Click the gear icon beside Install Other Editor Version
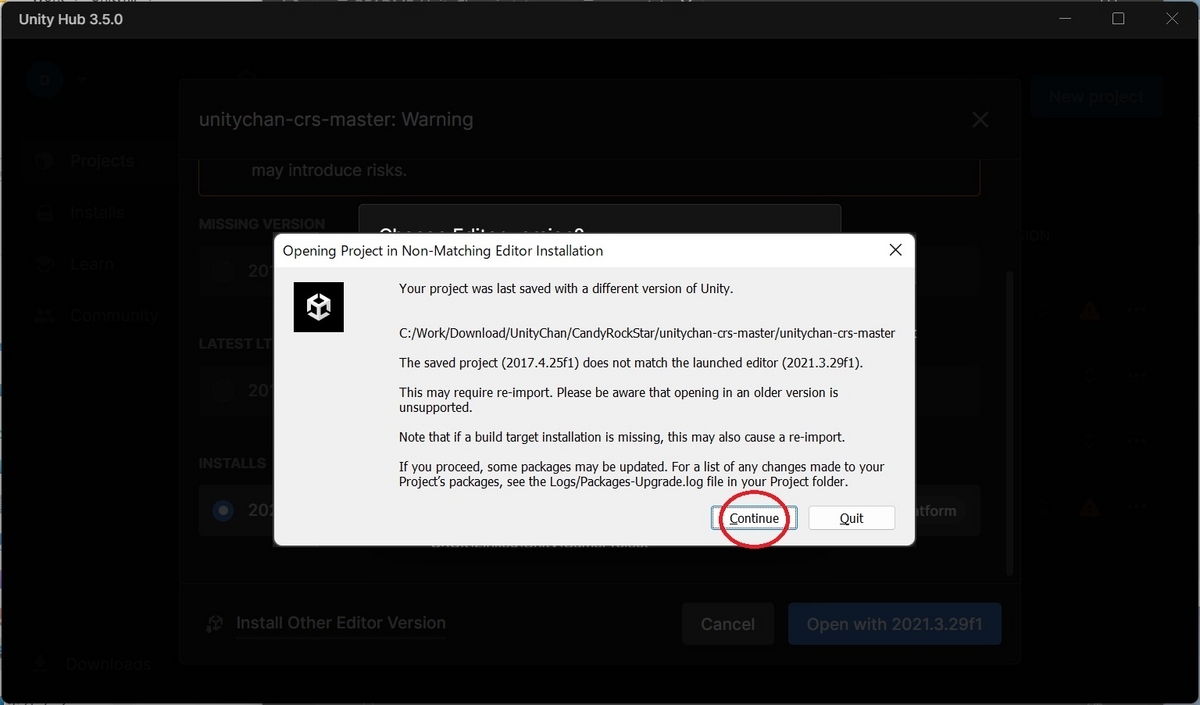This screenshot has height=705, width=1200. (214, 624)
